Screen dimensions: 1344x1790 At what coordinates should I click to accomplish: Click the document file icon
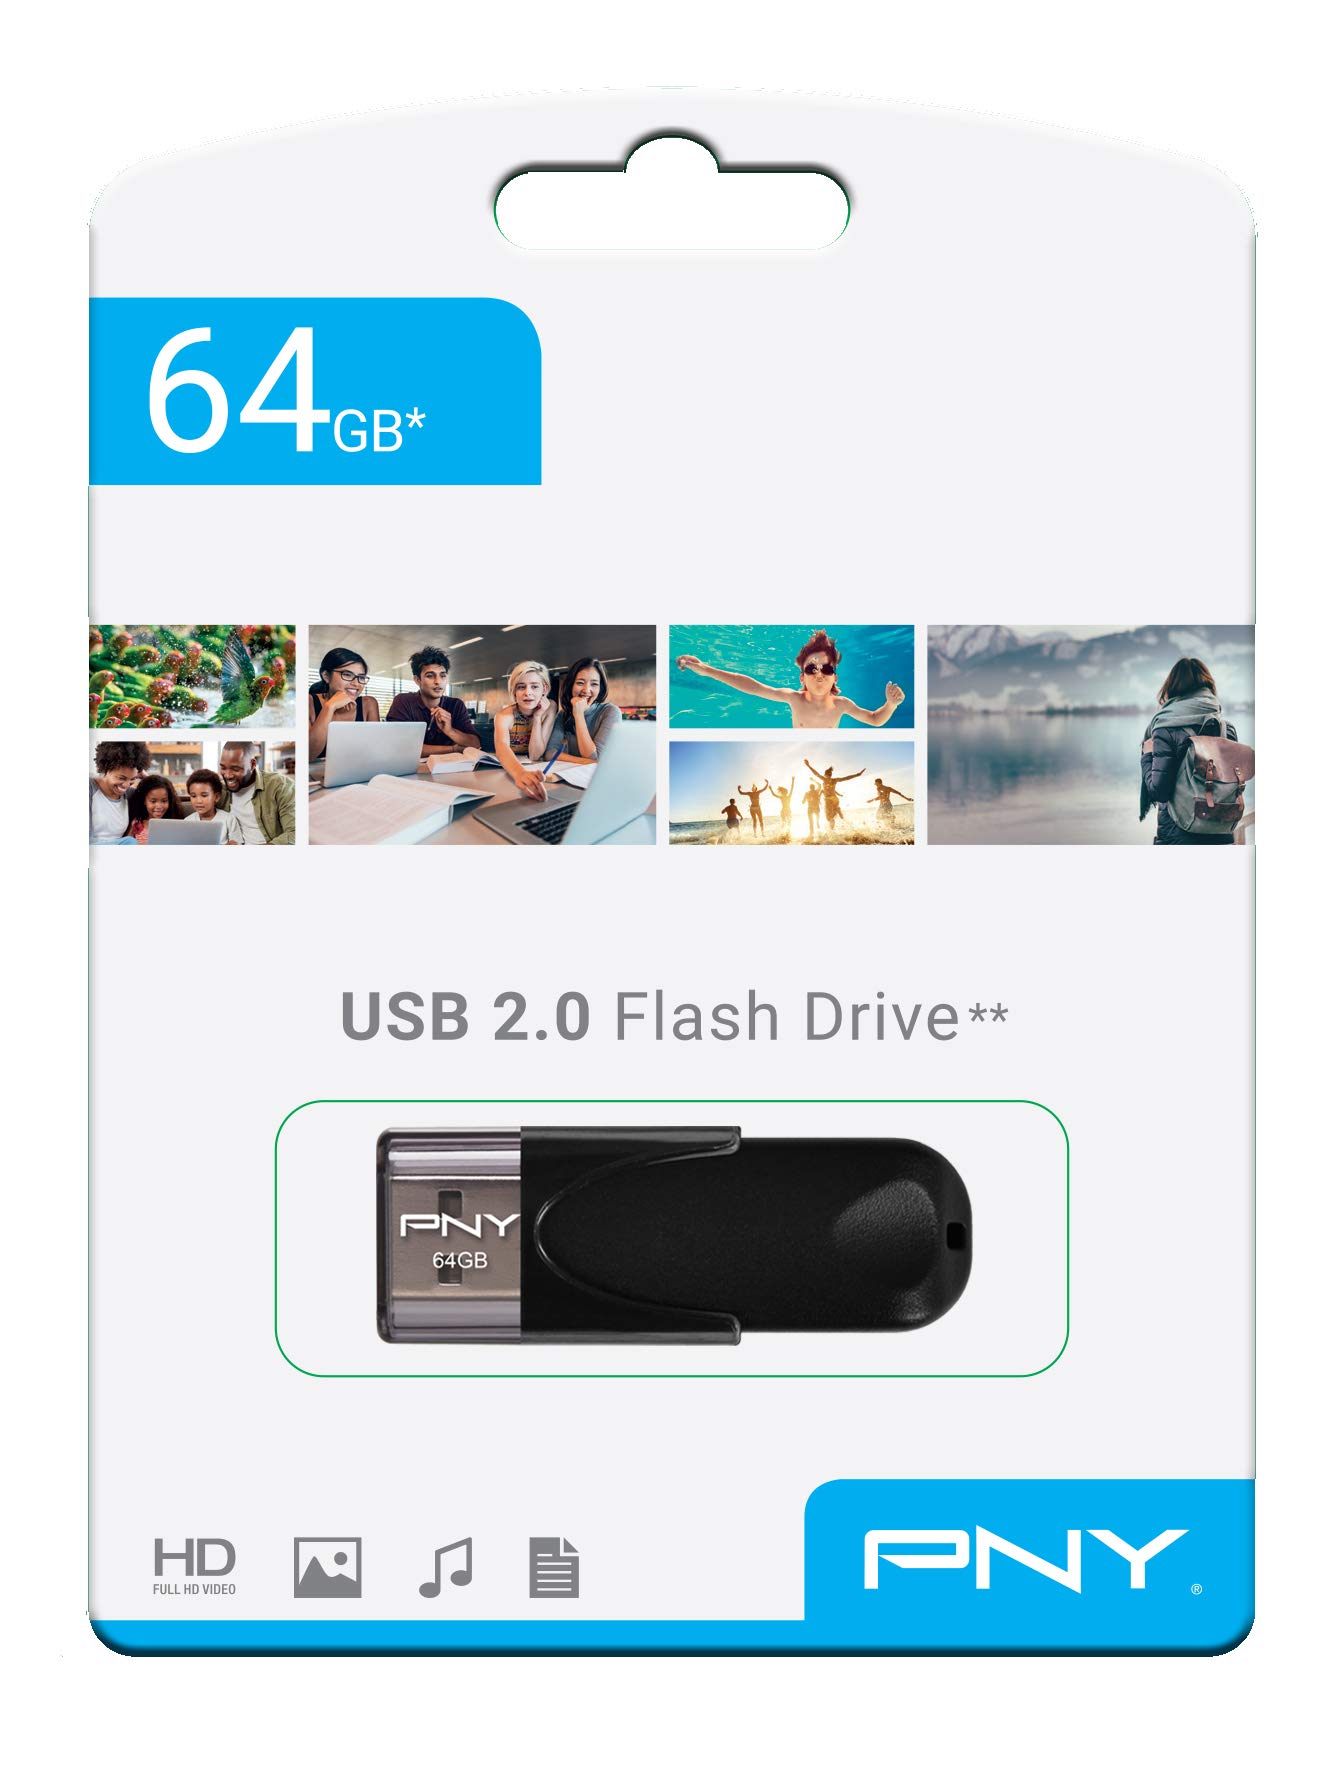click(554, 1567)
